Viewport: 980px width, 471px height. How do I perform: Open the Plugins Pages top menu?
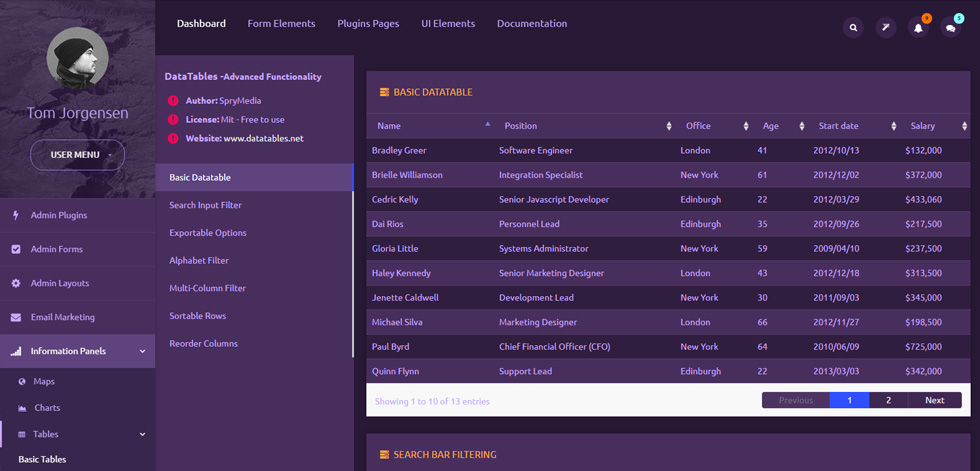pos(368,24)
